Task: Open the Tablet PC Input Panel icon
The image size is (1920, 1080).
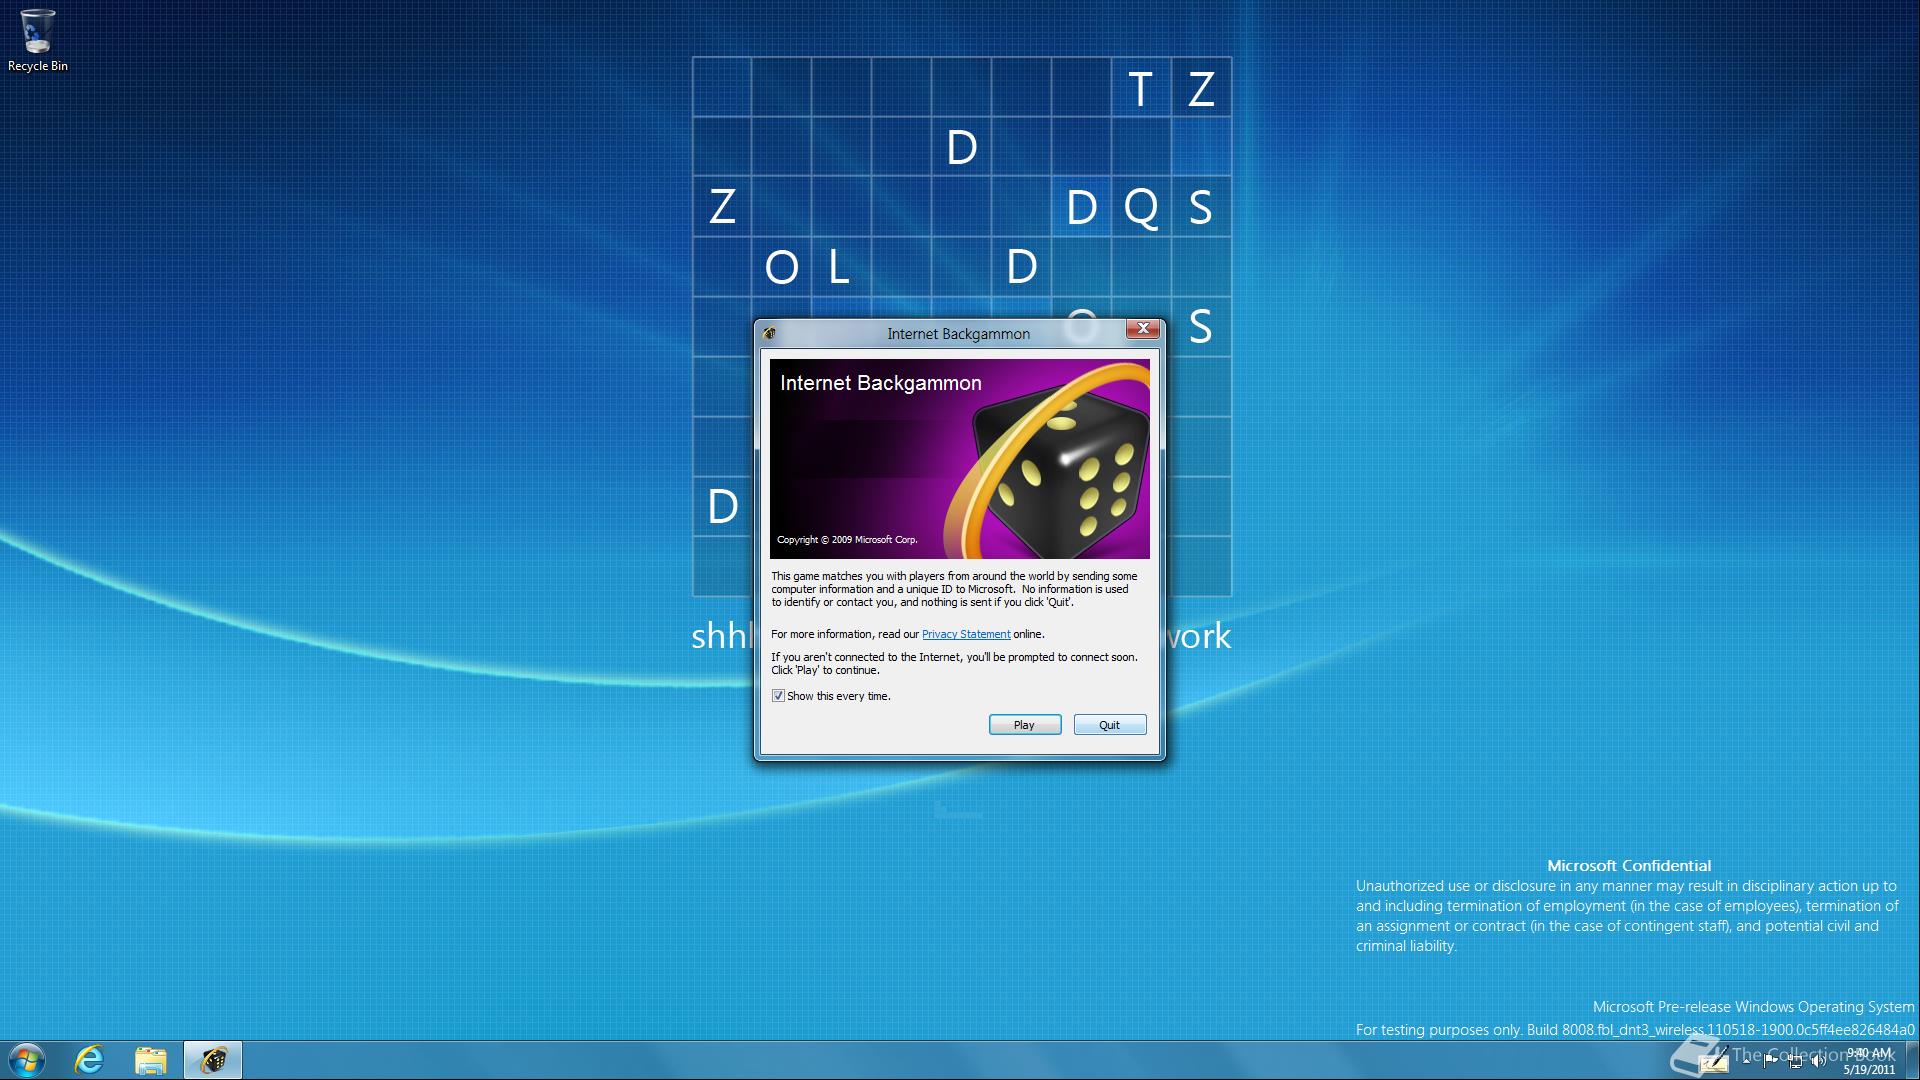Action: click(1714, 1062)
